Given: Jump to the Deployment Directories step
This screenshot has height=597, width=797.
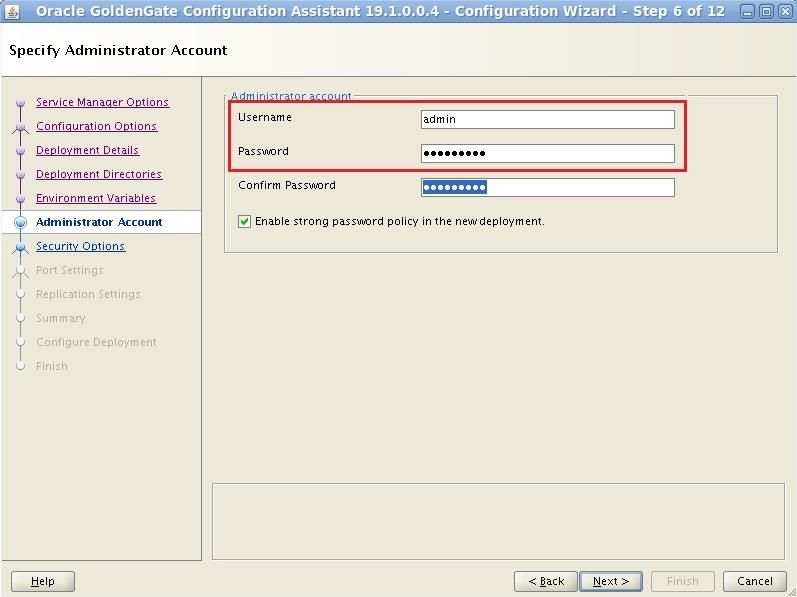Looking at the screenshot, I should (99, 174).
